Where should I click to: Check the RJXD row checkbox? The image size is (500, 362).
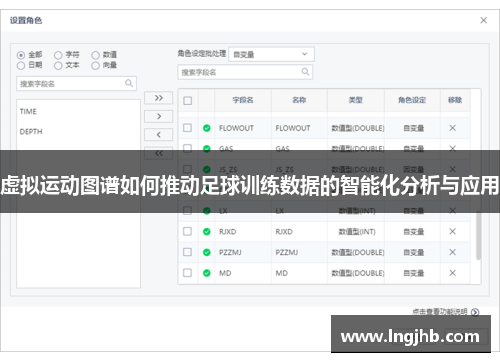188,231
